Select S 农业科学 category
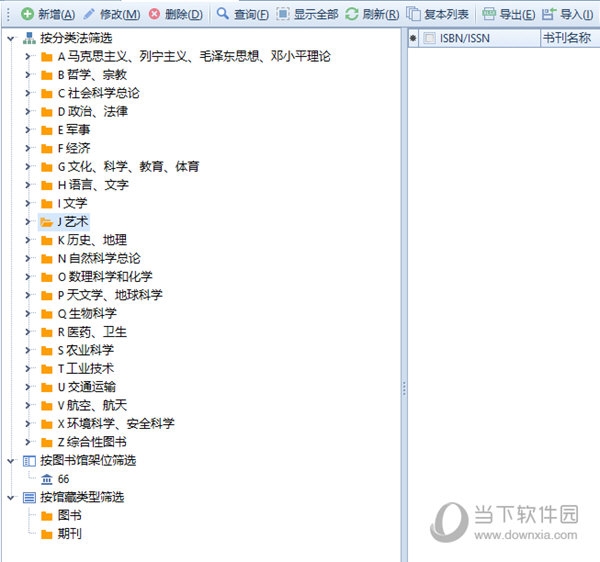This screenshot has width=600, height=562. pyautogui.click(x=86, y=350)
